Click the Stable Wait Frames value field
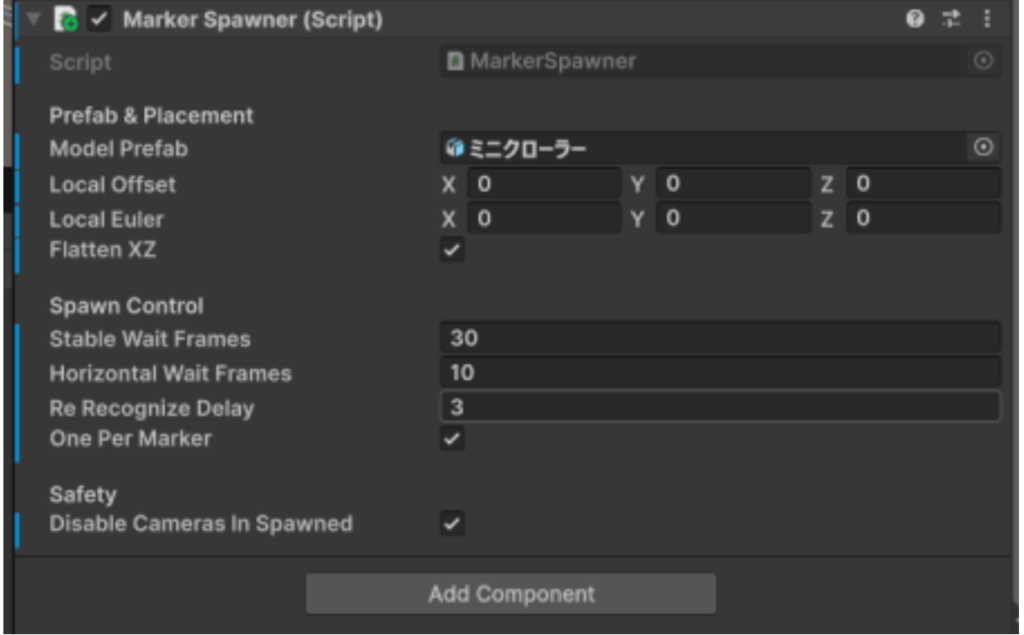 tap(720, 338)
